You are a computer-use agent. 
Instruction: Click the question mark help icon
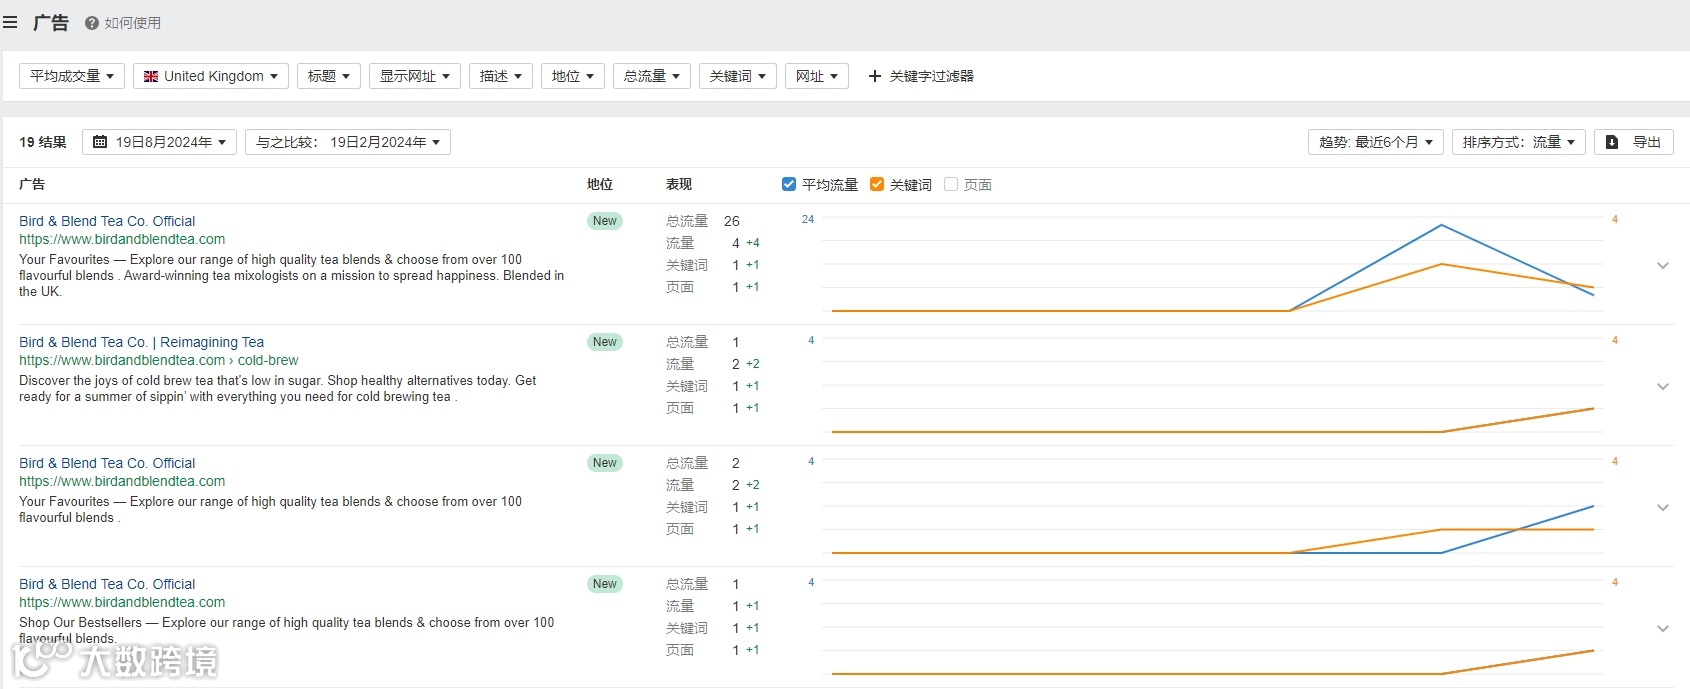pos(92,23)
